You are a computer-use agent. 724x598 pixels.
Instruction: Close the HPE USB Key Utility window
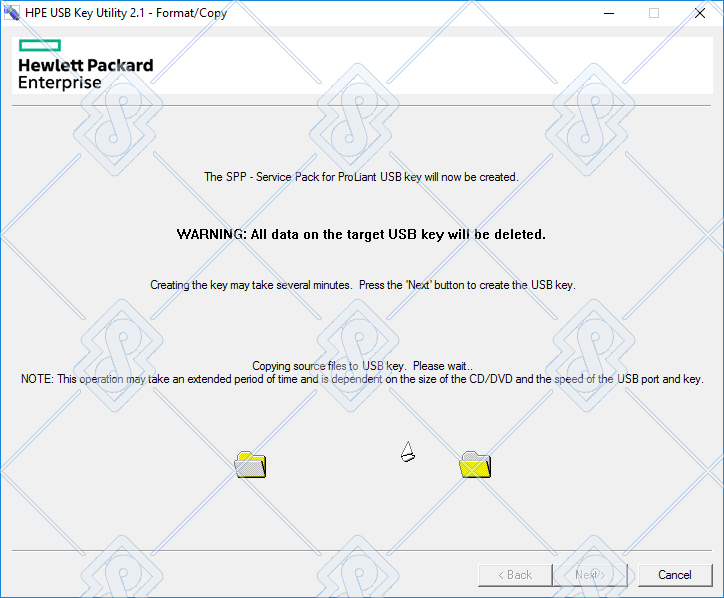[700, 13]
